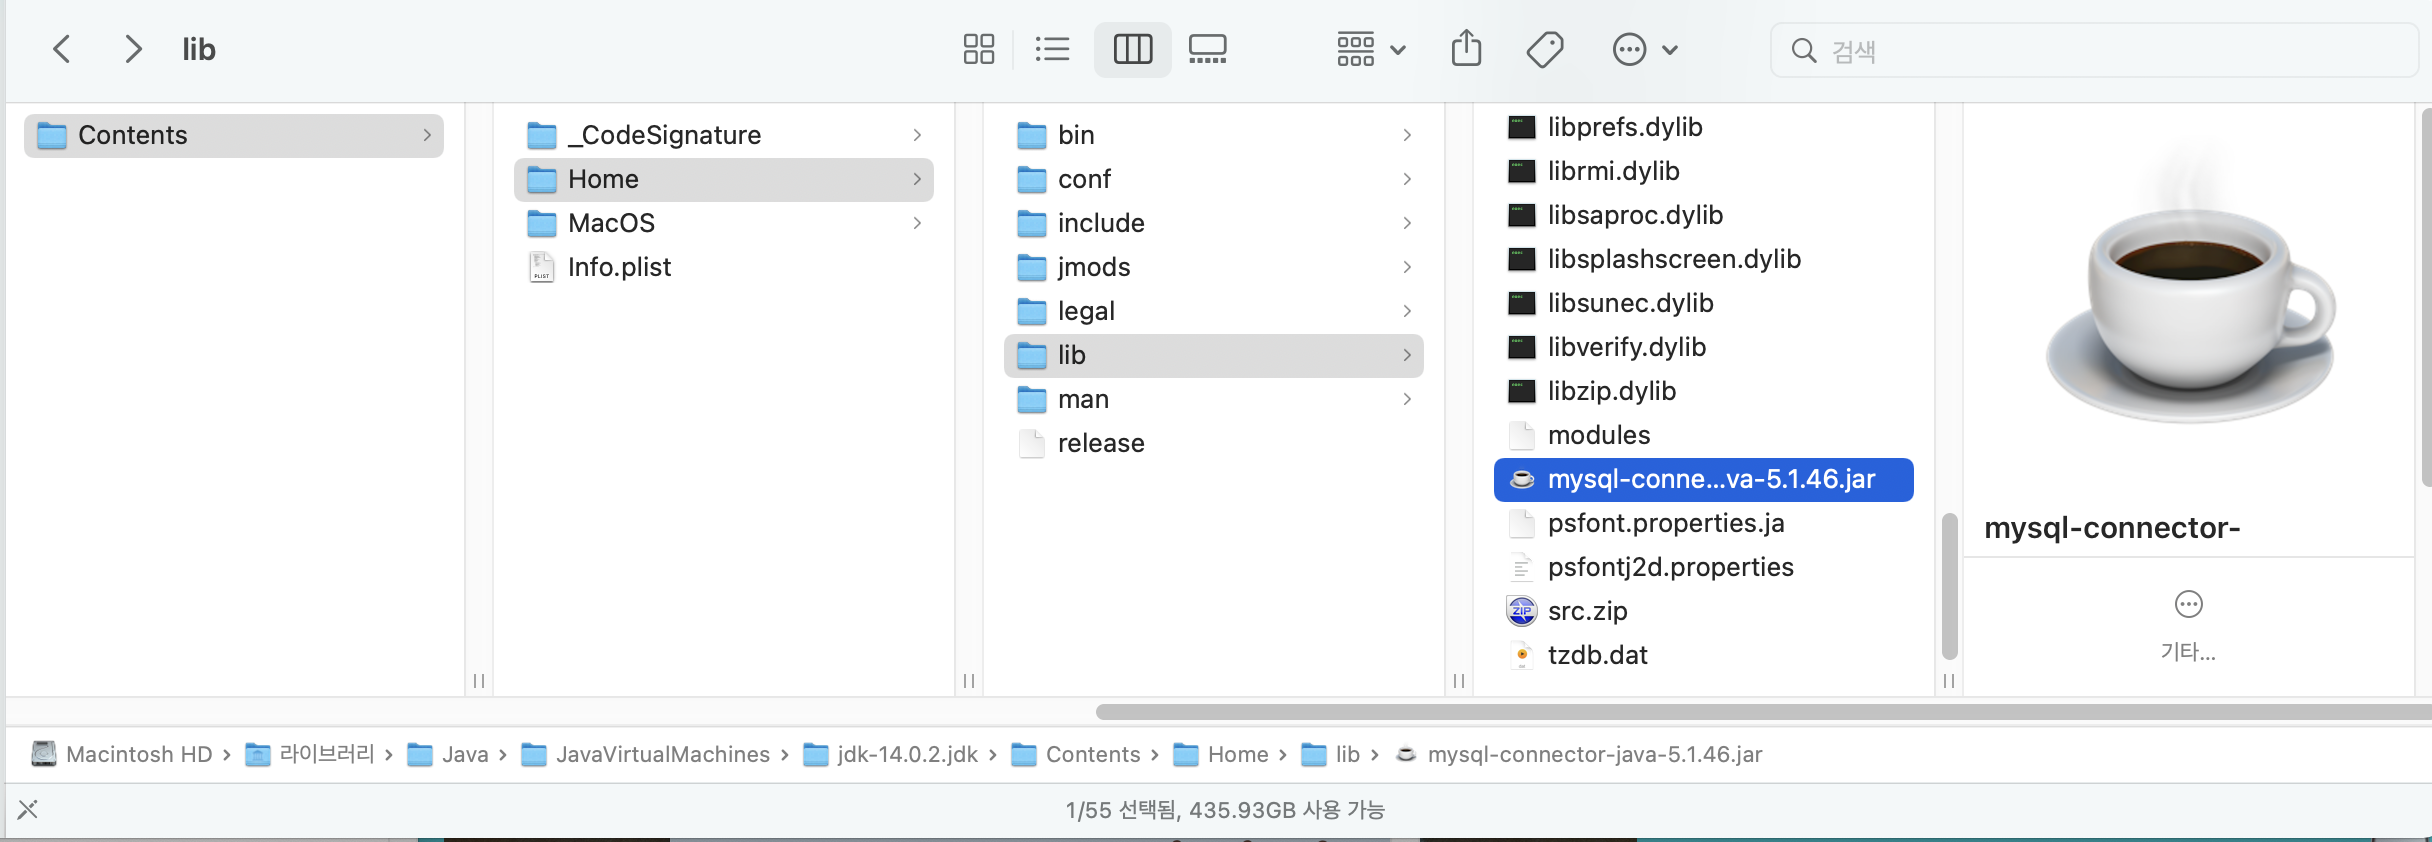Image resolution: width=2432 pixels, height=842 pixels.
Task: Select the release file
Action: 1214,443
